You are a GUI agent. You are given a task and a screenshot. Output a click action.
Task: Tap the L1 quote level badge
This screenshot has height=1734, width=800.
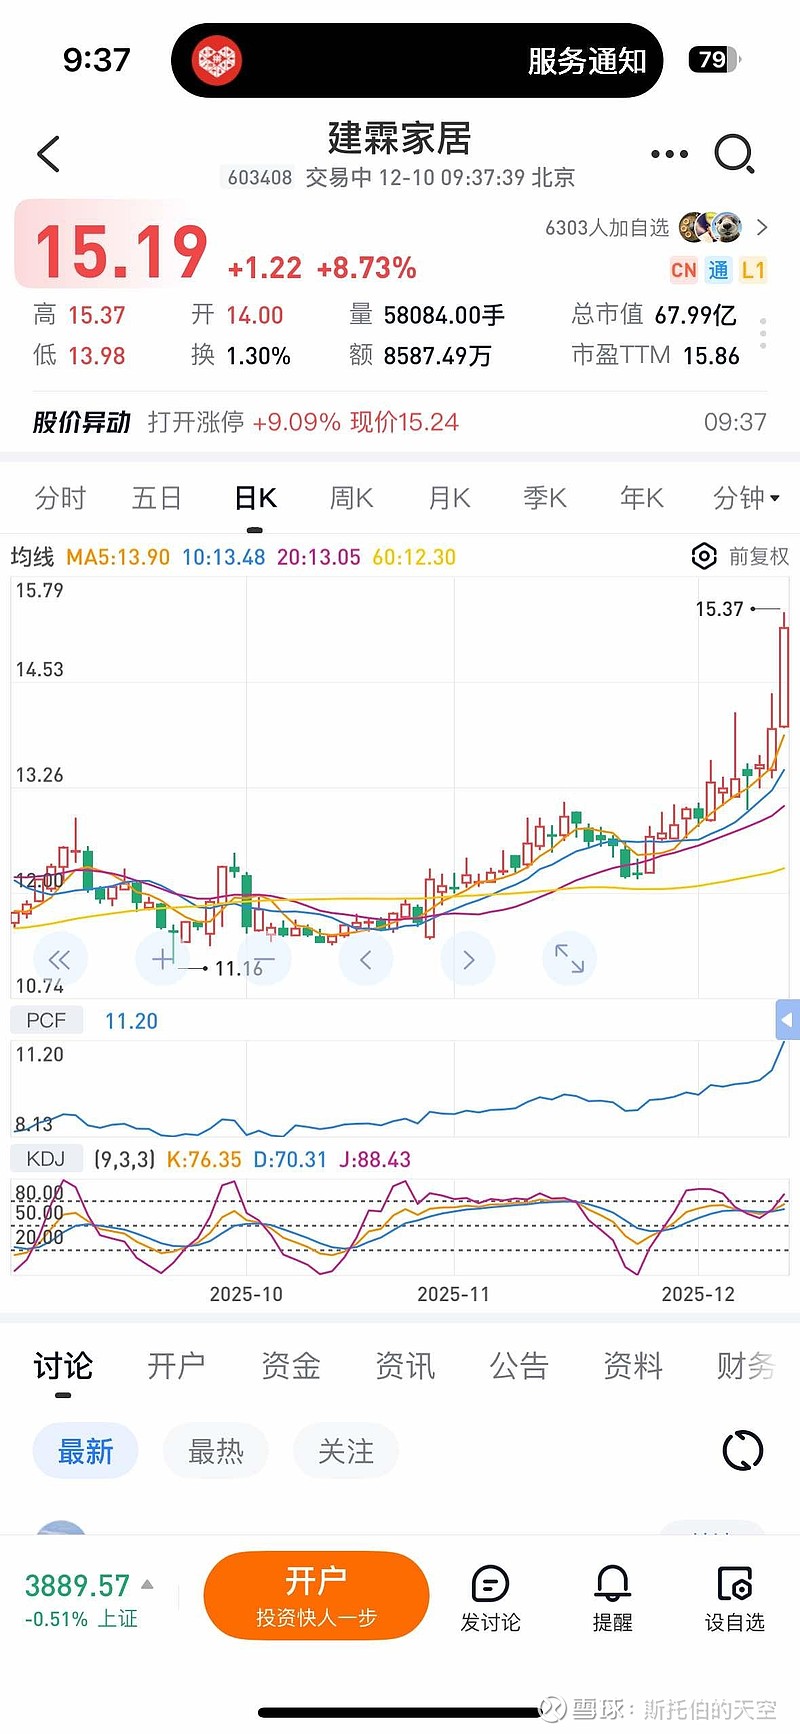coord(753,270)
